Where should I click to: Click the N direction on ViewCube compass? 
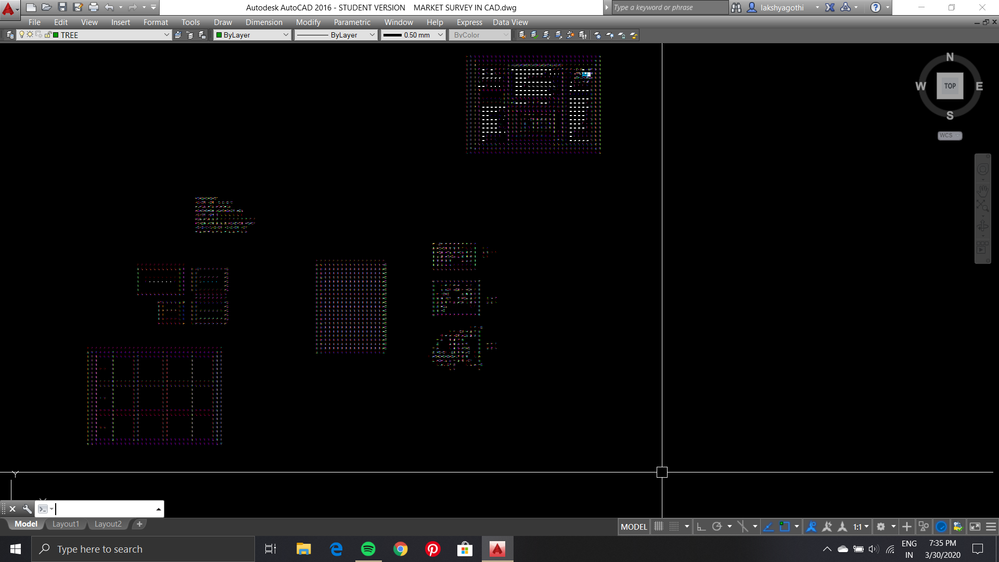pyautogui.click(x=949, y=57)
